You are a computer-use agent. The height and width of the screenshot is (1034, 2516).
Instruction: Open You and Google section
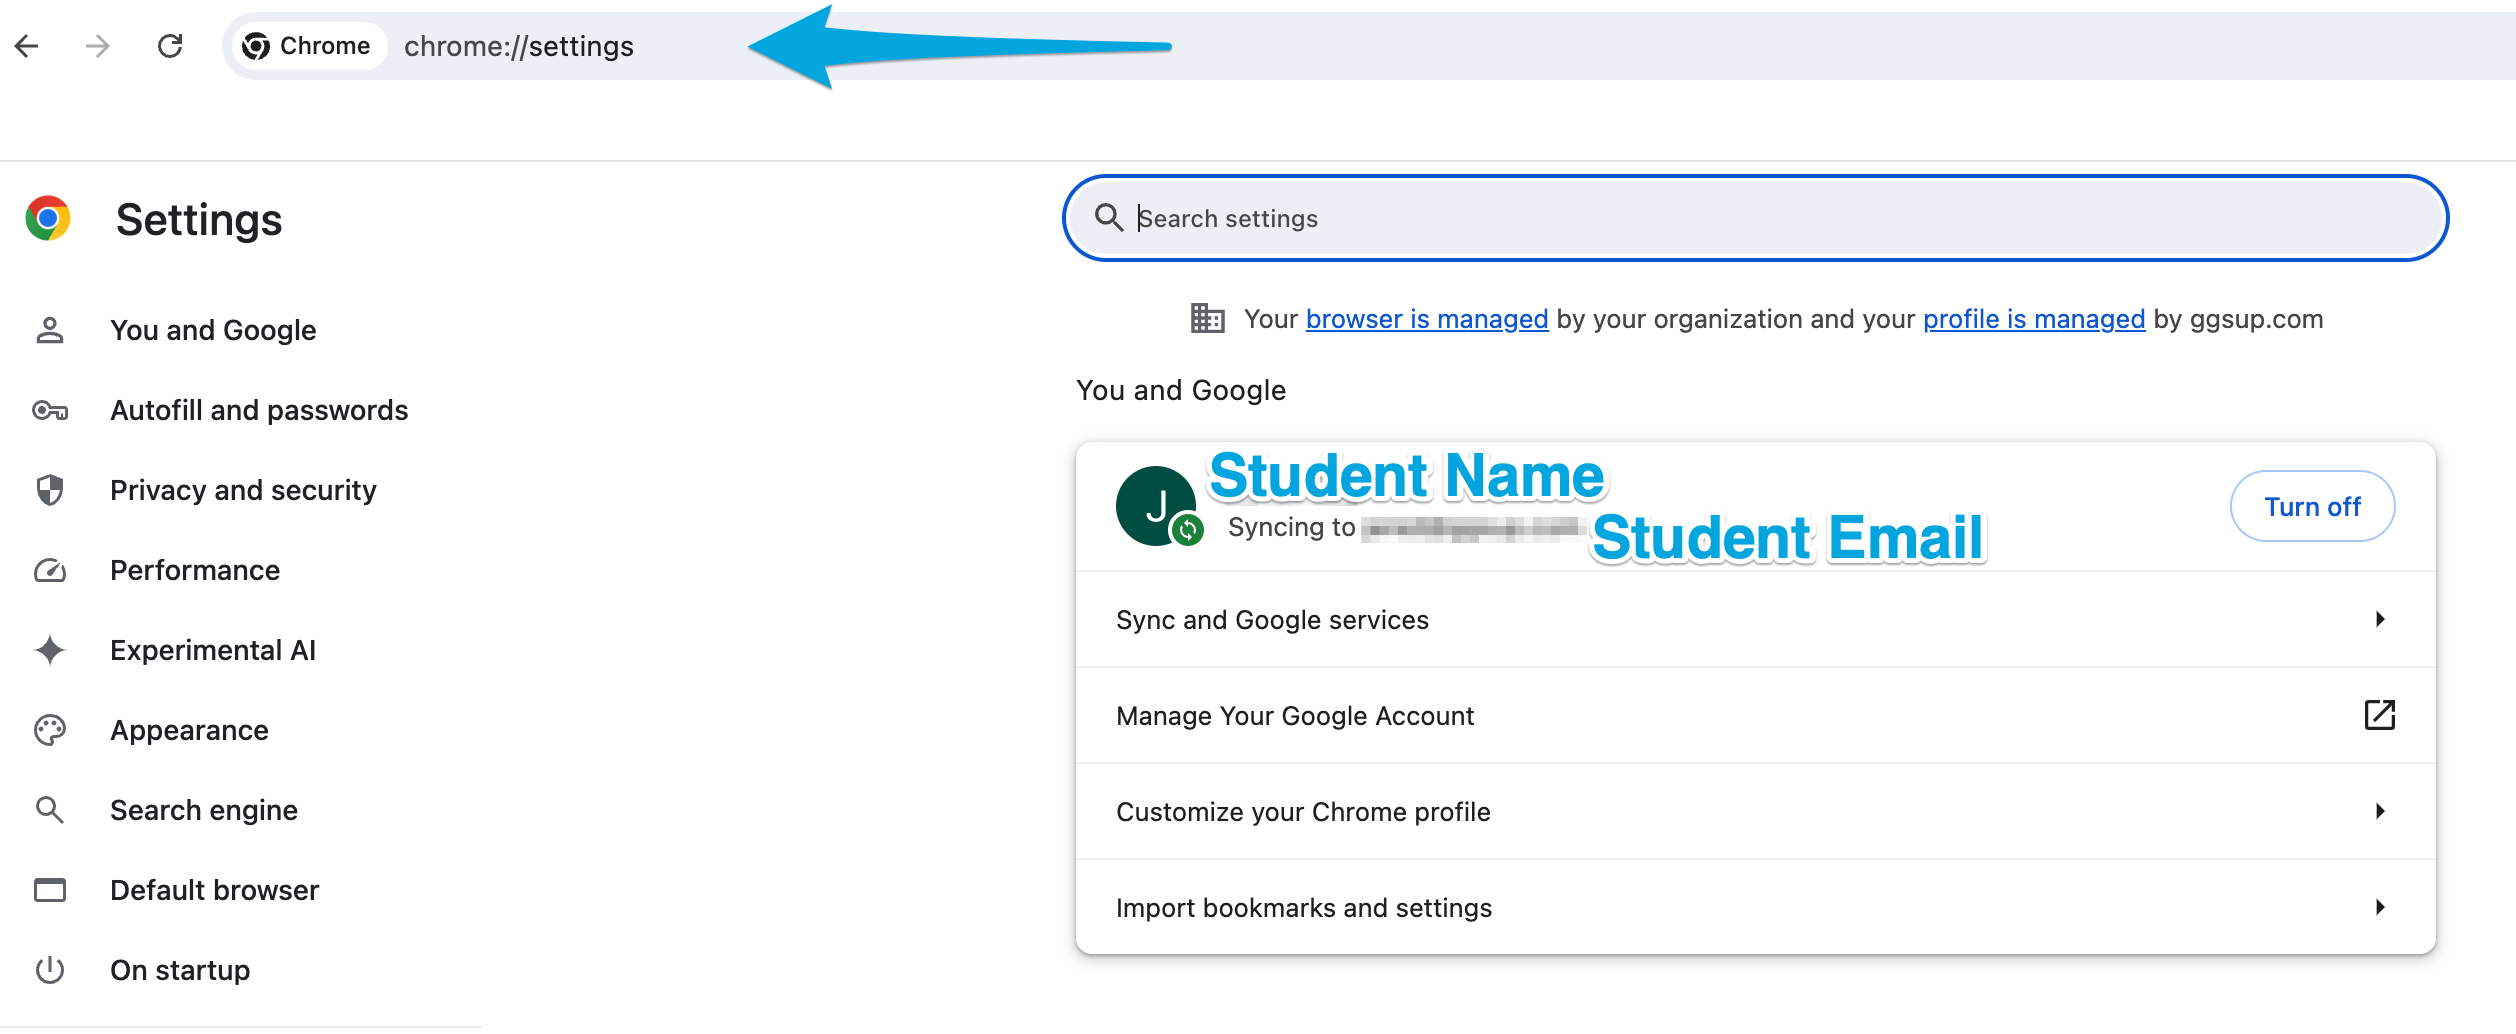pyautogui.click(x=213, y=330)
